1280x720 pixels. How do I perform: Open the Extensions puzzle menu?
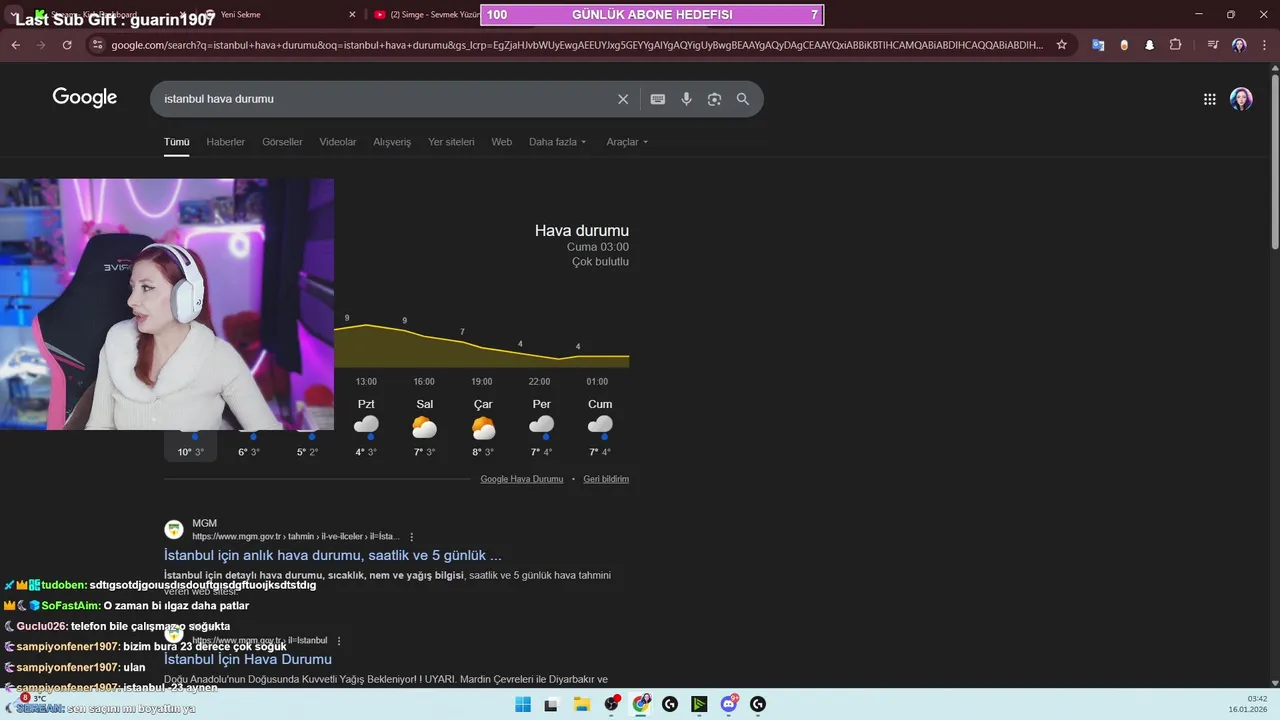click(x=1175, y=45)
